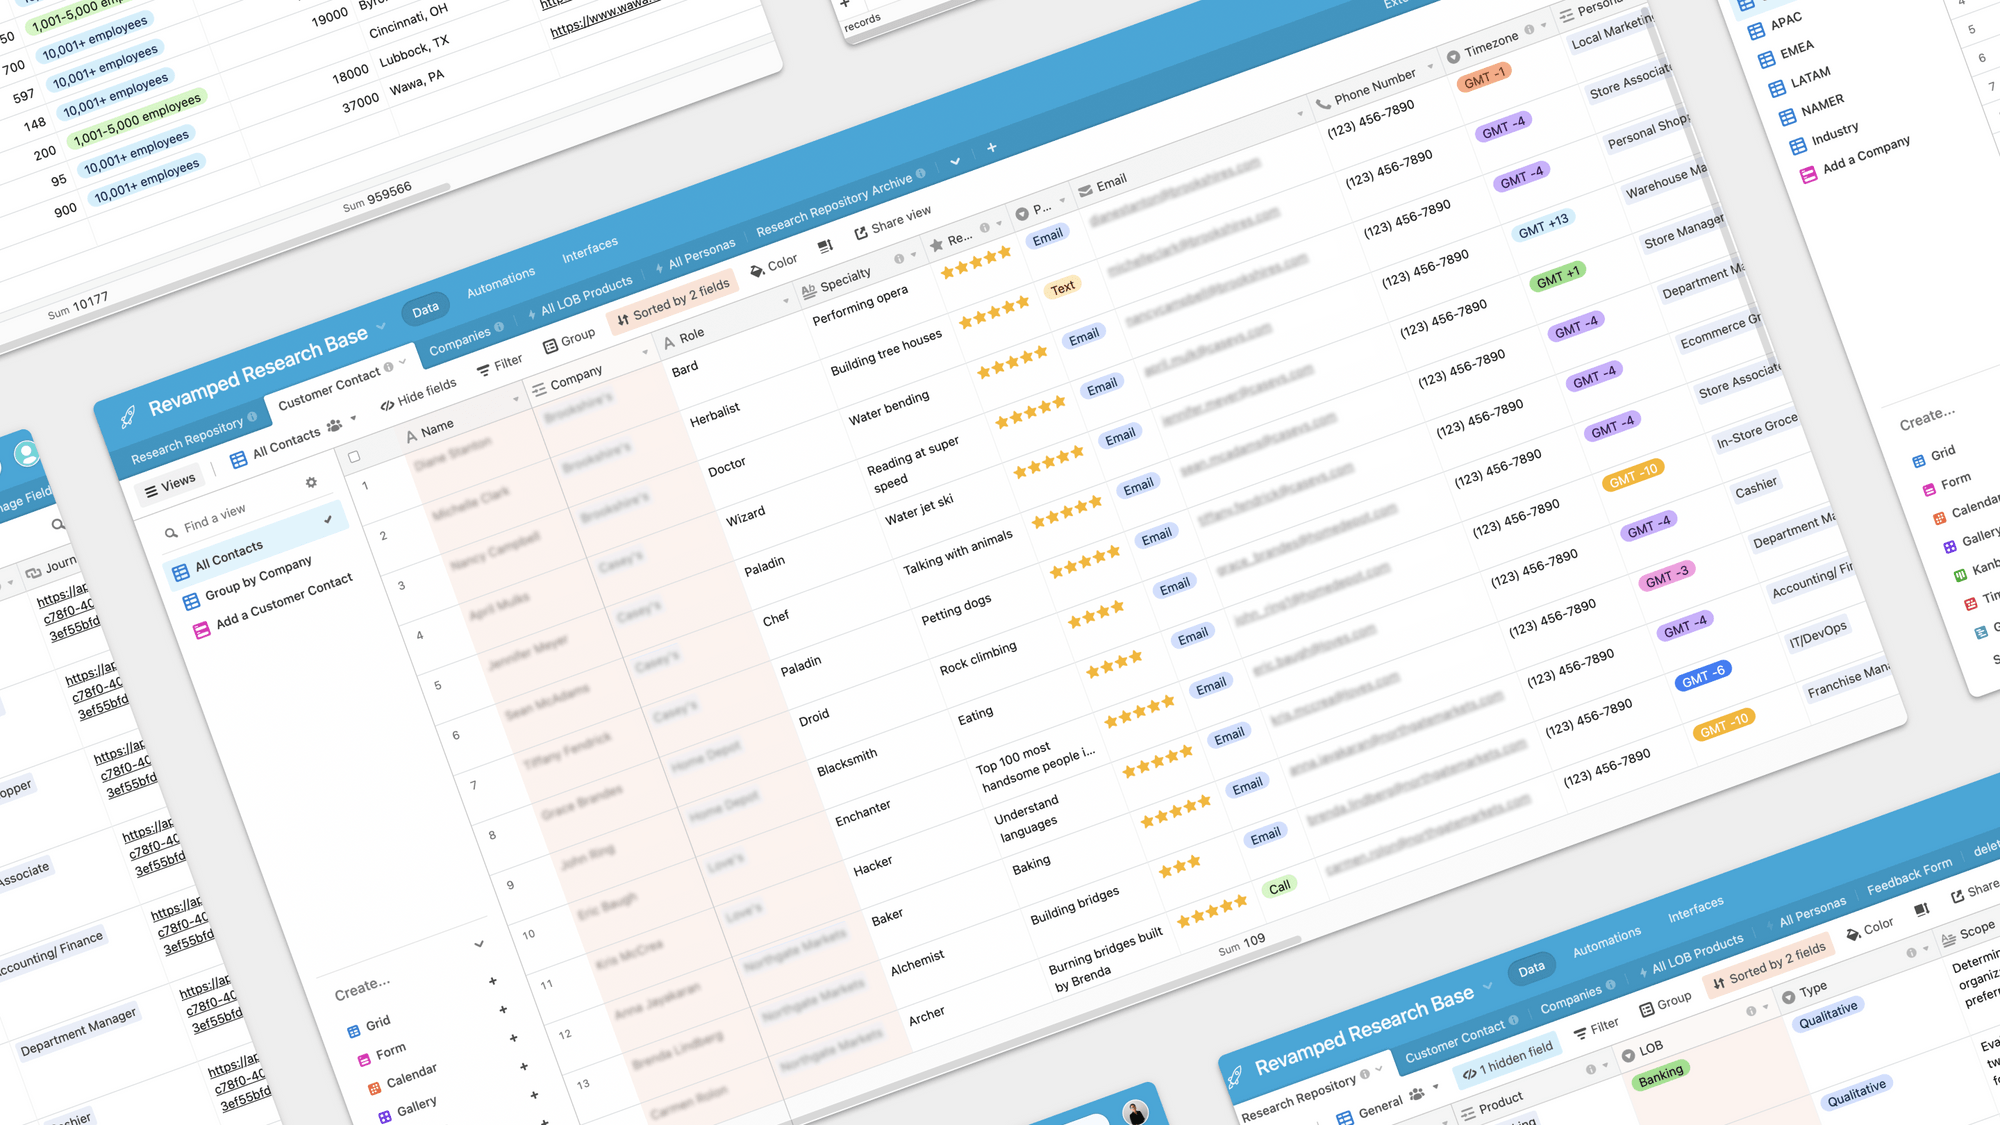Expand the base title chevron in center window
The height and width of the screenshot is (1125, 2000).
[x=381, y=327]
